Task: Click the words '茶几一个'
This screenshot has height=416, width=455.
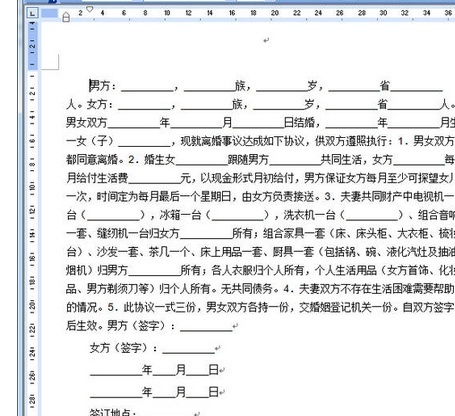Action: point(169,252)
